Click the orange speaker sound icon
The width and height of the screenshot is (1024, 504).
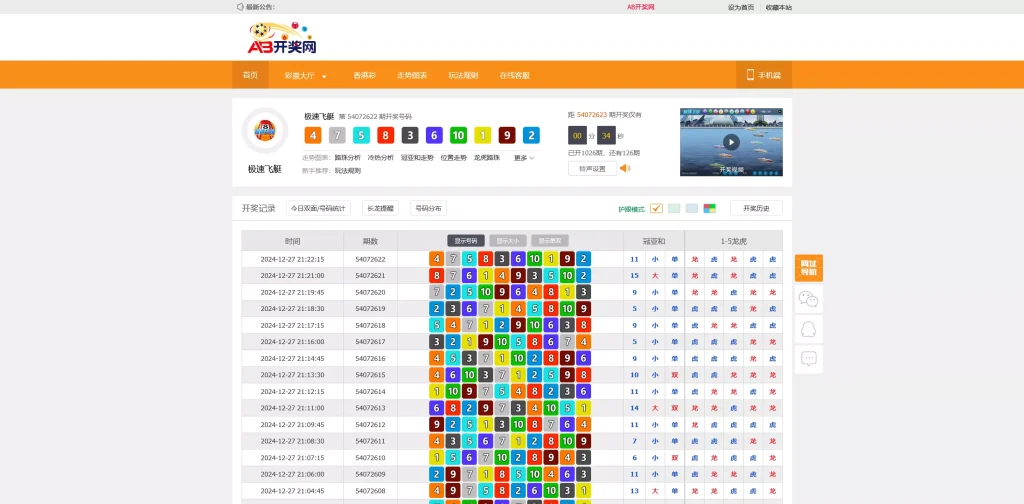625,168
